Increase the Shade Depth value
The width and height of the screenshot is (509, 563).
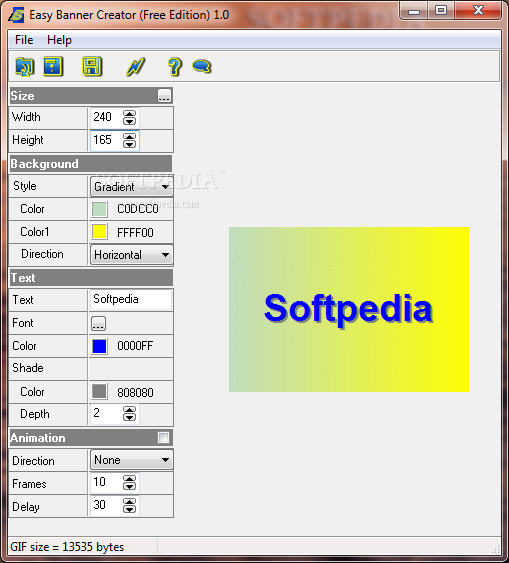129,410
